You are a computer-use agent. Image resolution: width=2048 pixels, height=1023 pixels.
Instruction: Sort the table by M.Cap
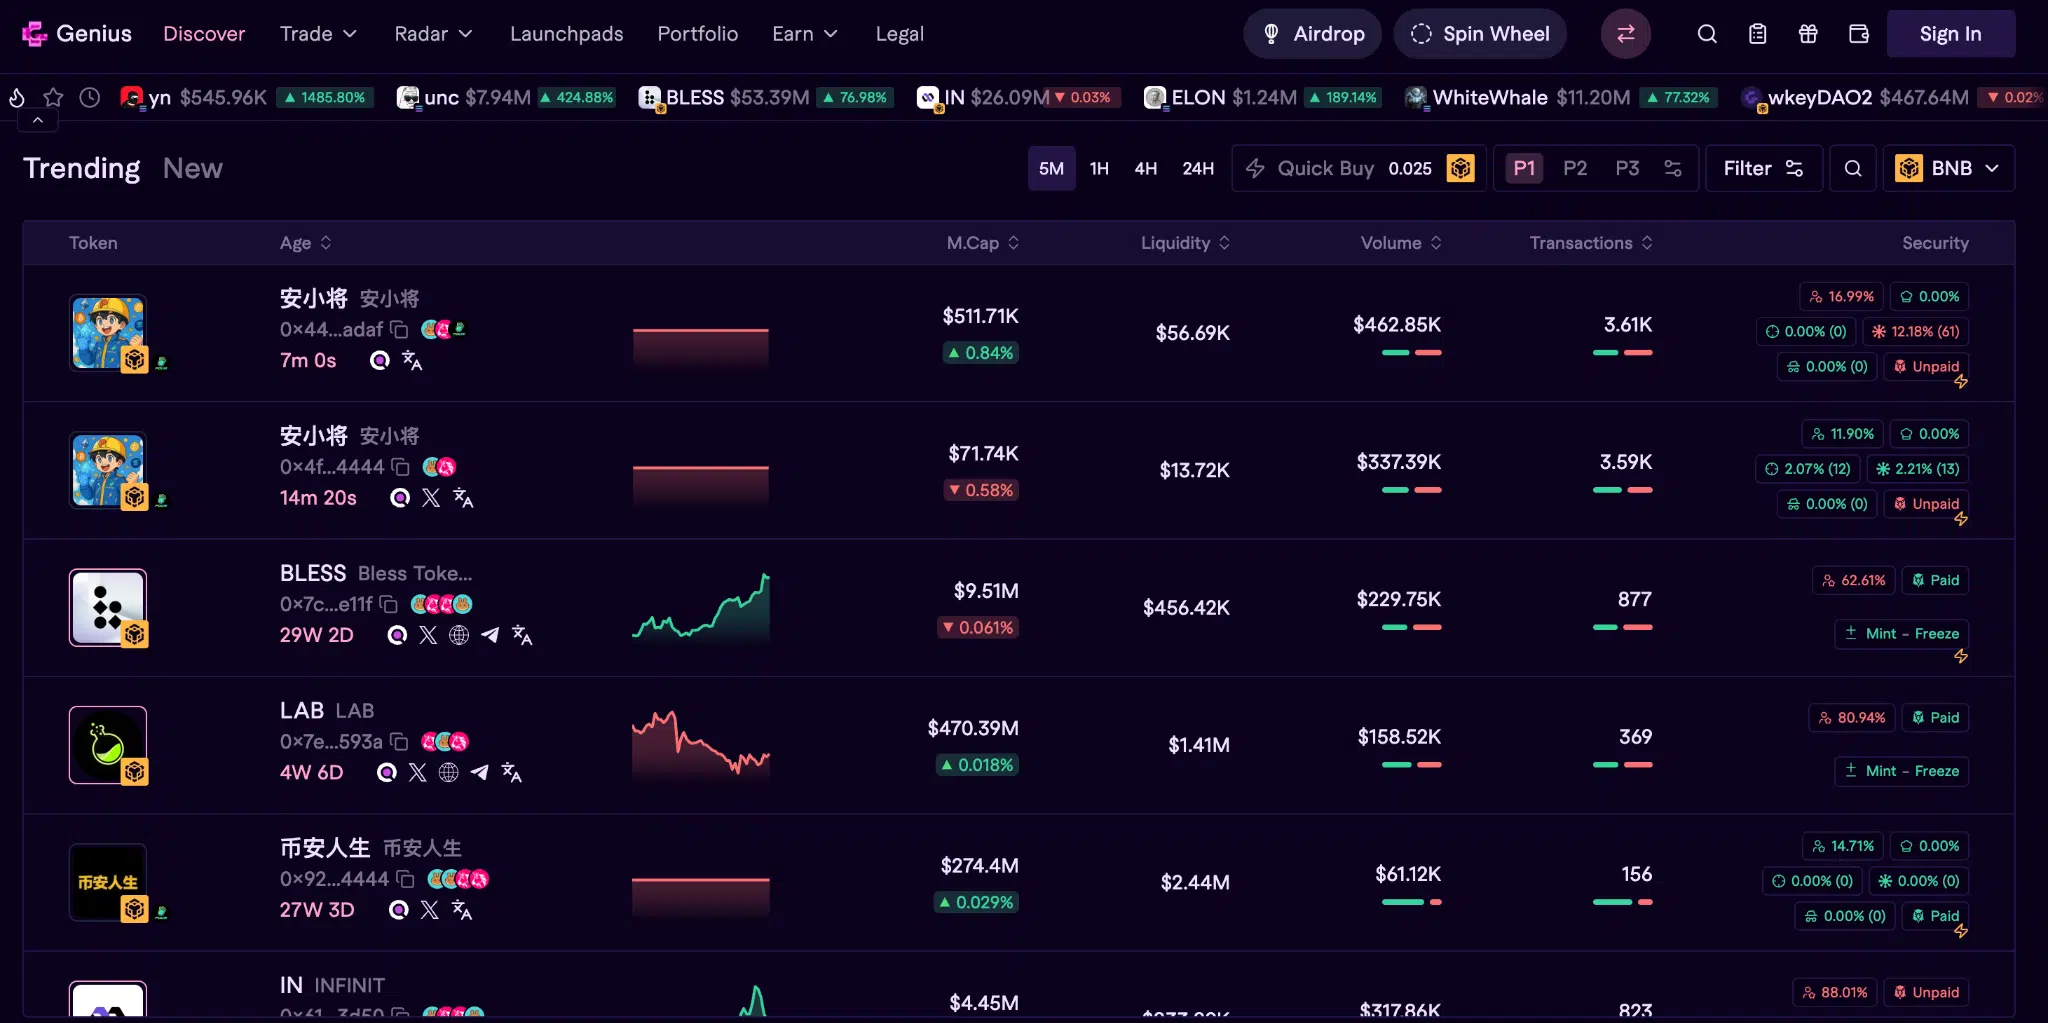click(982, 242)
